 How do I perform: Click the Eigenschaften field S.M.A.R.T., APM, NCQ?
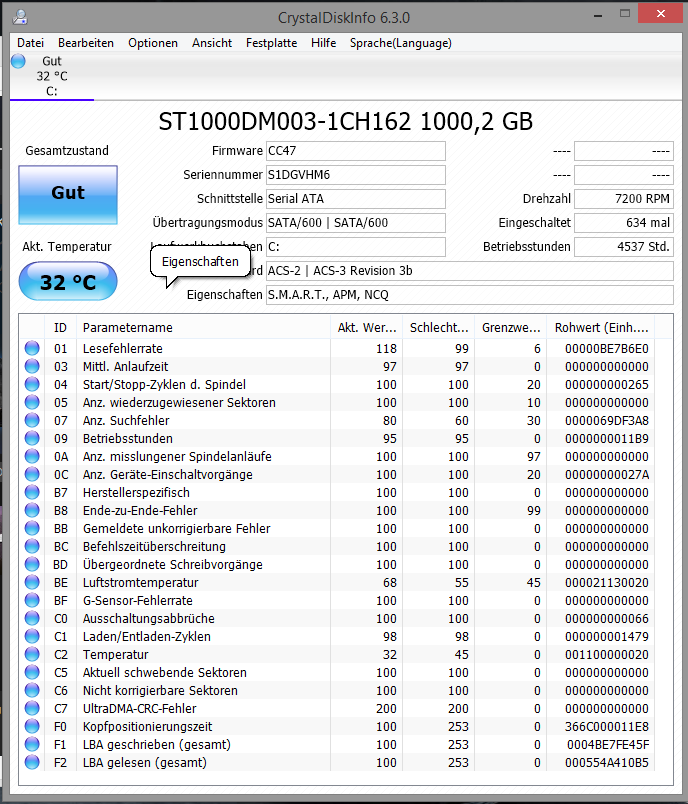(470, 295)
